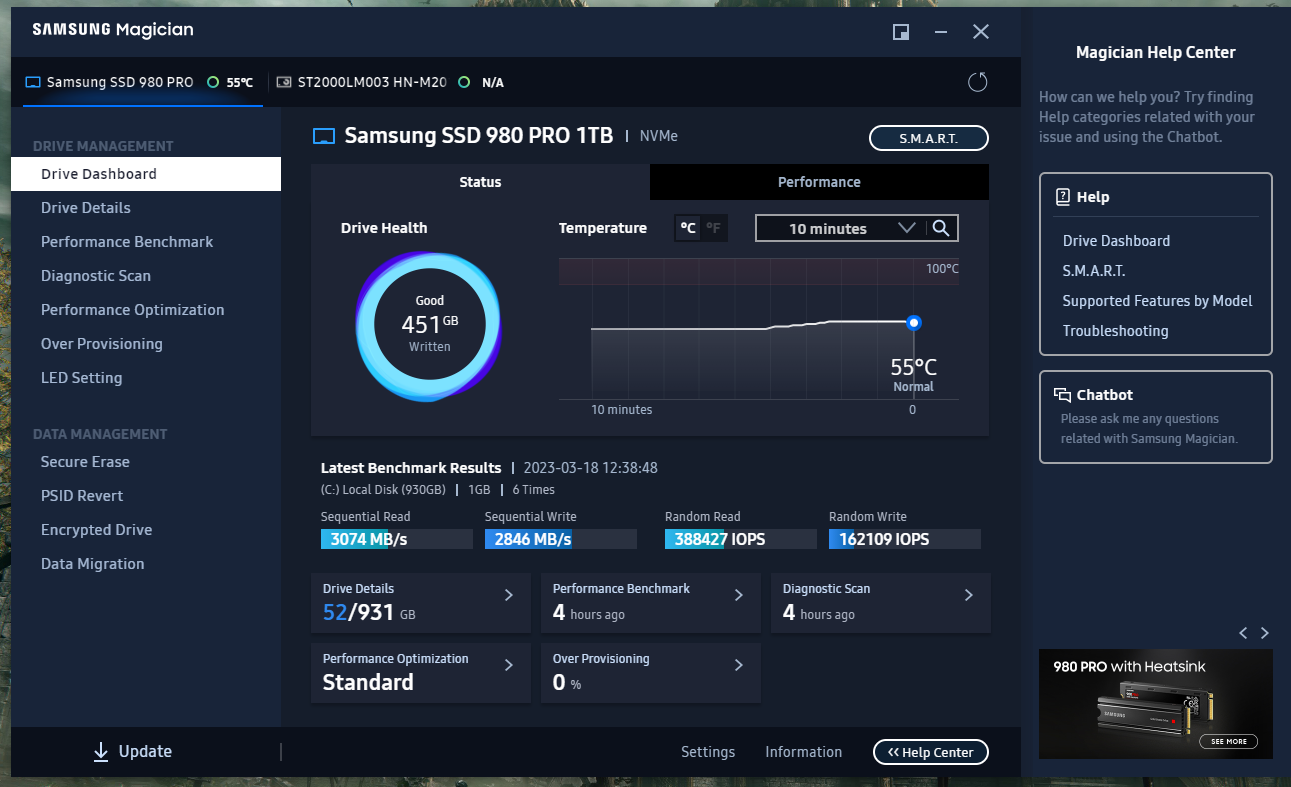Image resolution: width=1291 pixels, height=787 pixels.
Task: Click the Help question mark icon
Action: (1063, 197)
